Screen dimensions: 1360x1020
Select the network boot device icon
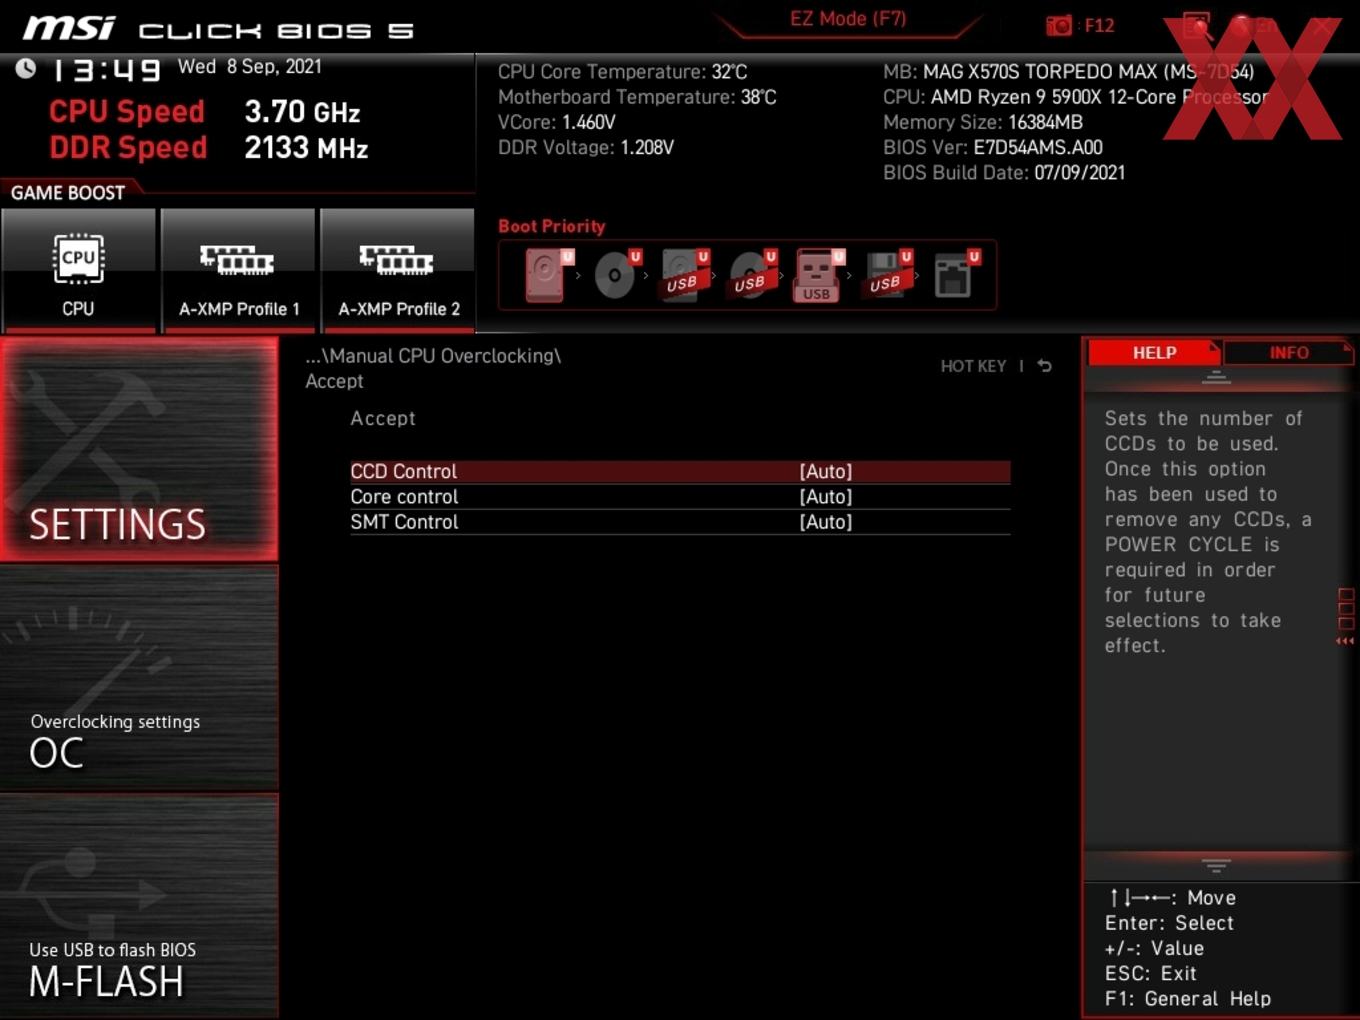[x=955, y=275]
